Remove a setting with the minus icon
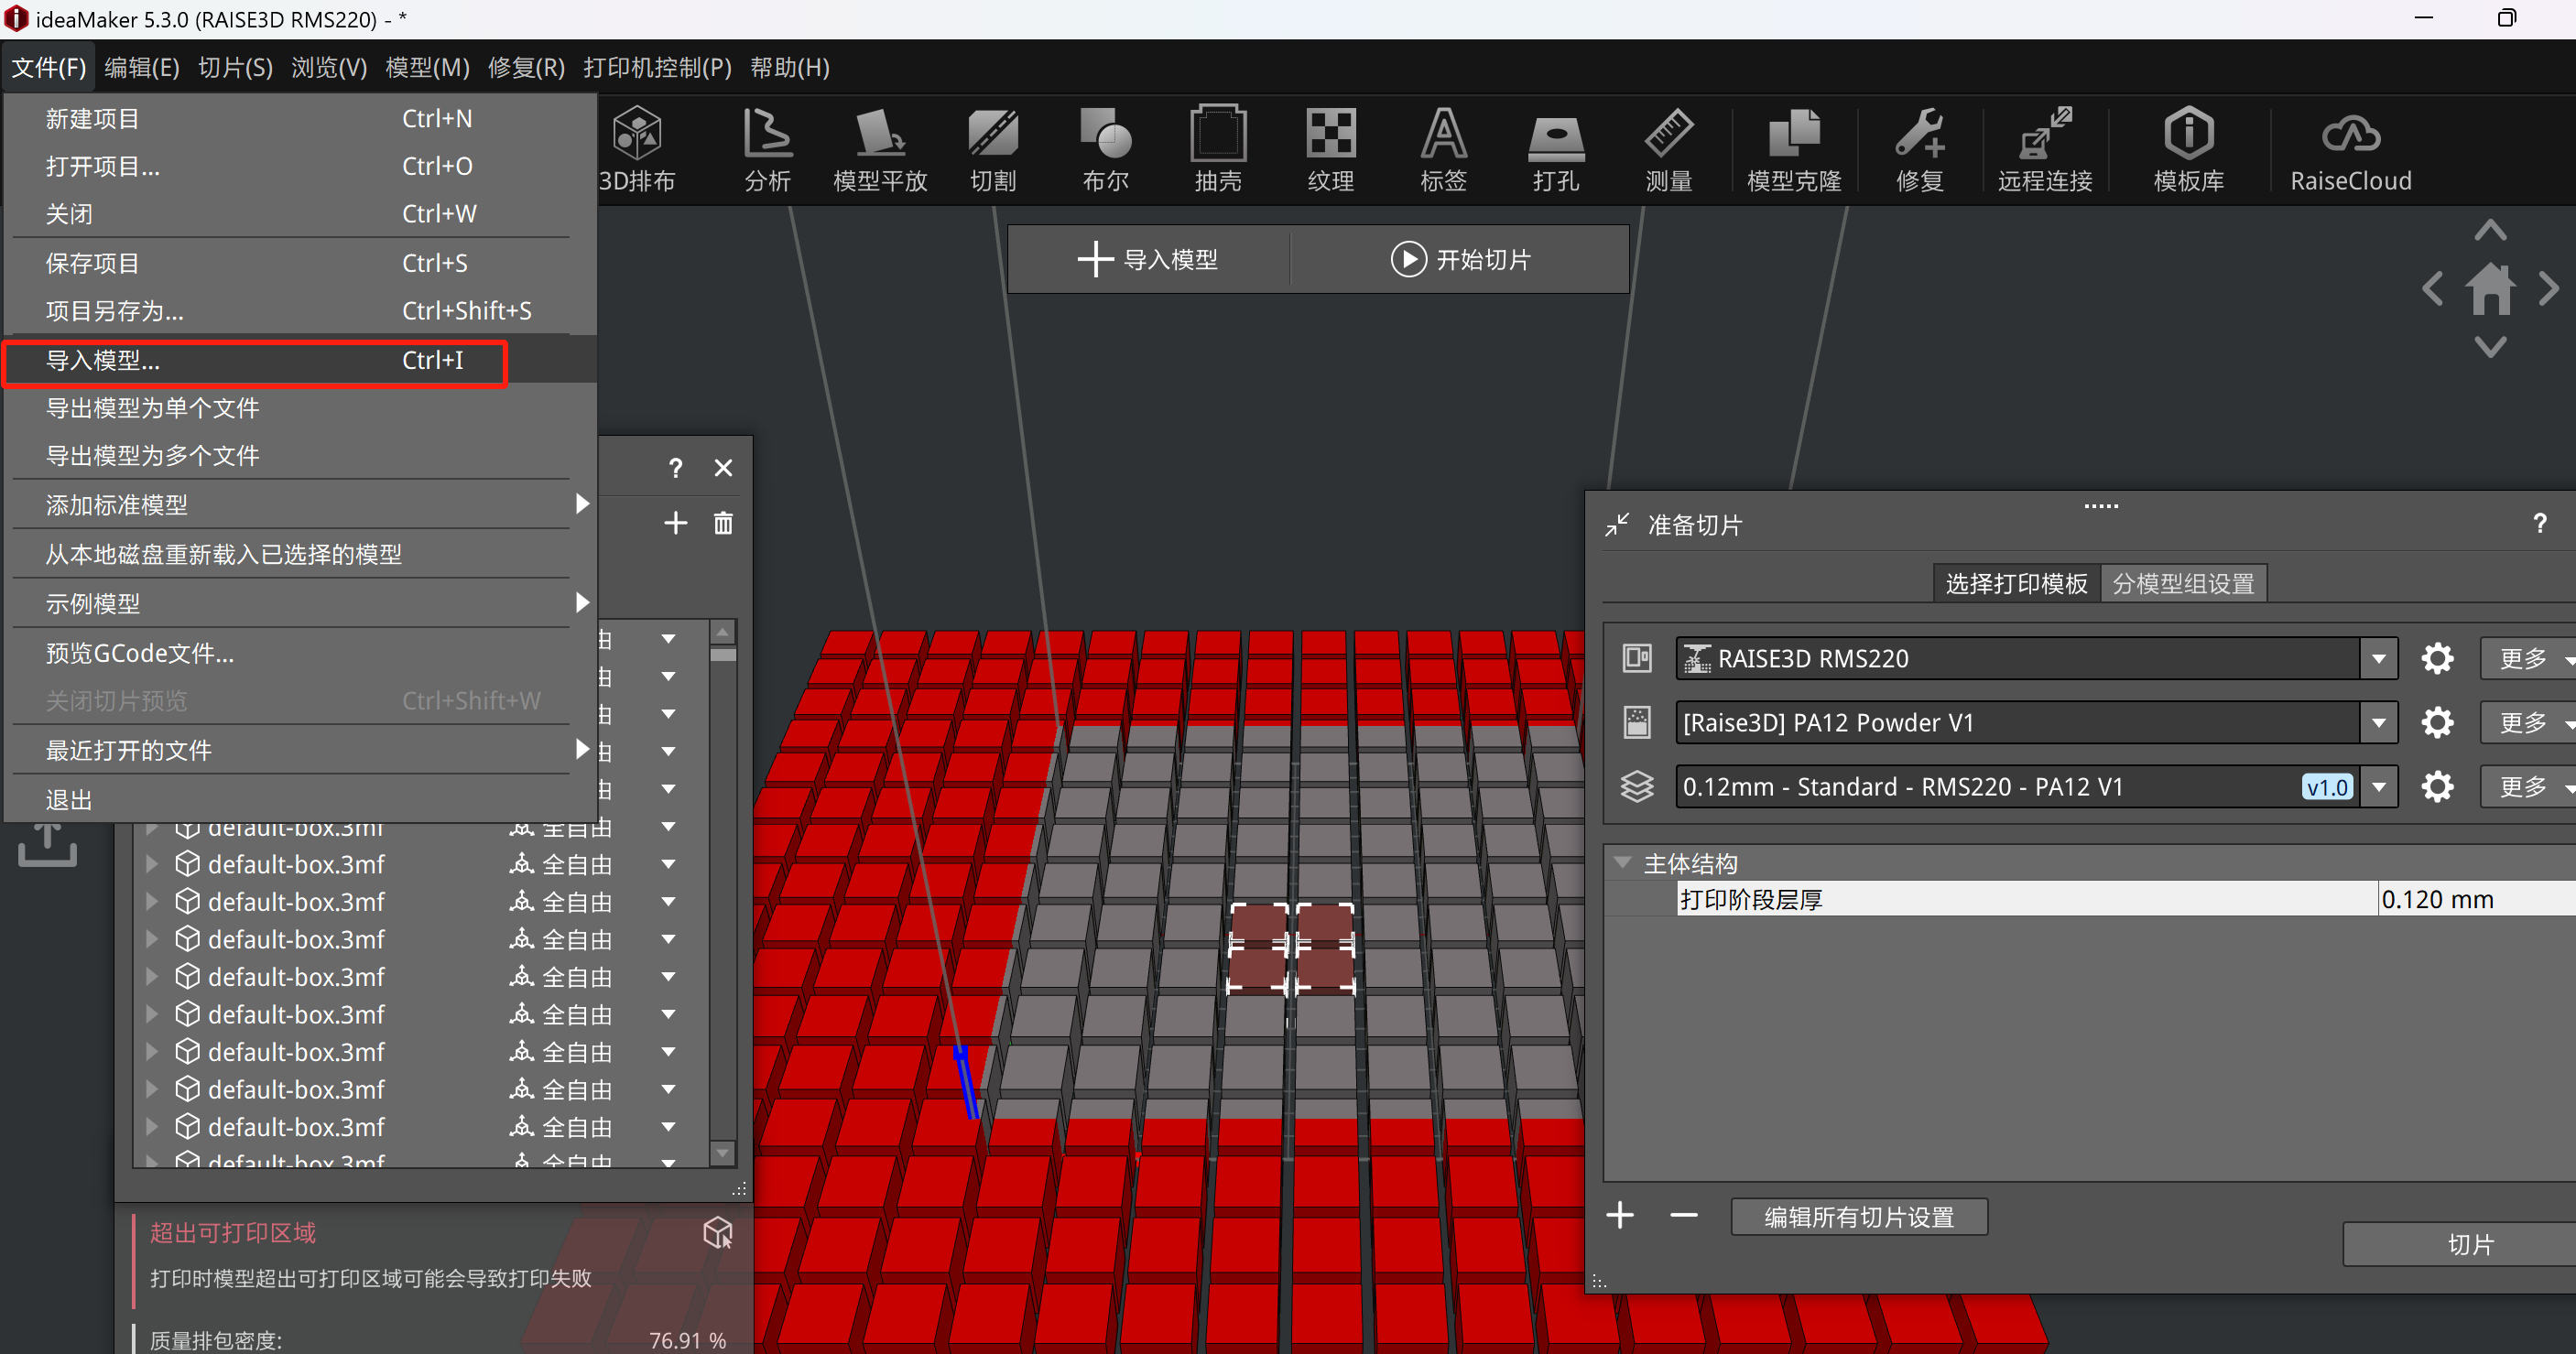The height and width of the screenshot is (1354, 2576). (1684, 1215)
